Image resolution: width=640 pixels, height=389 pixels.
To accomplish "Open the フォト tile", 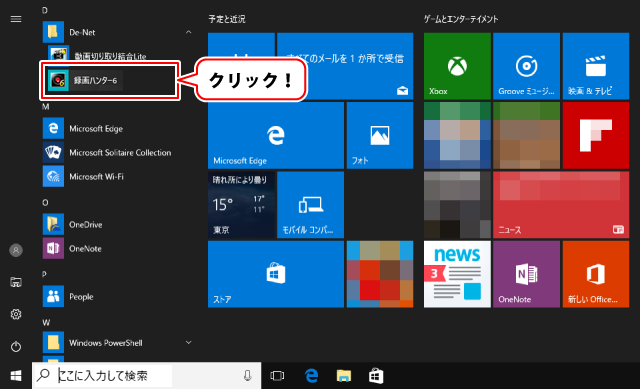I will (x=380, y=136).
